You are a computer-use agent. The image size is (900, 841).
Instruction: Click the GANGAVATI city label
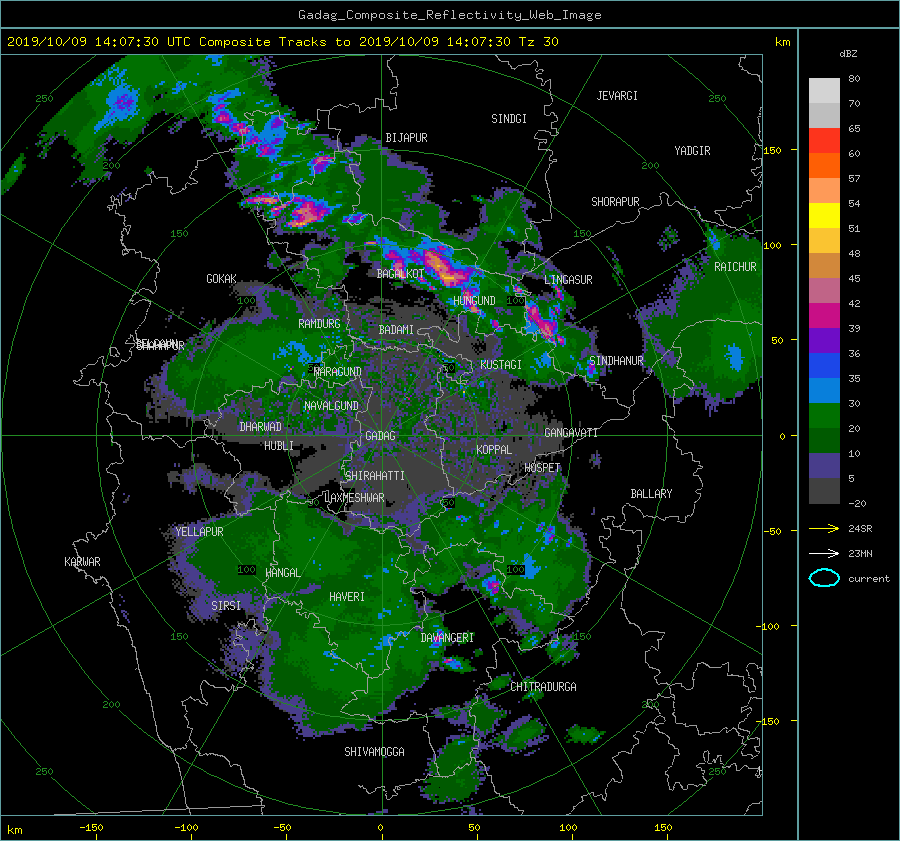coord(571,433)
